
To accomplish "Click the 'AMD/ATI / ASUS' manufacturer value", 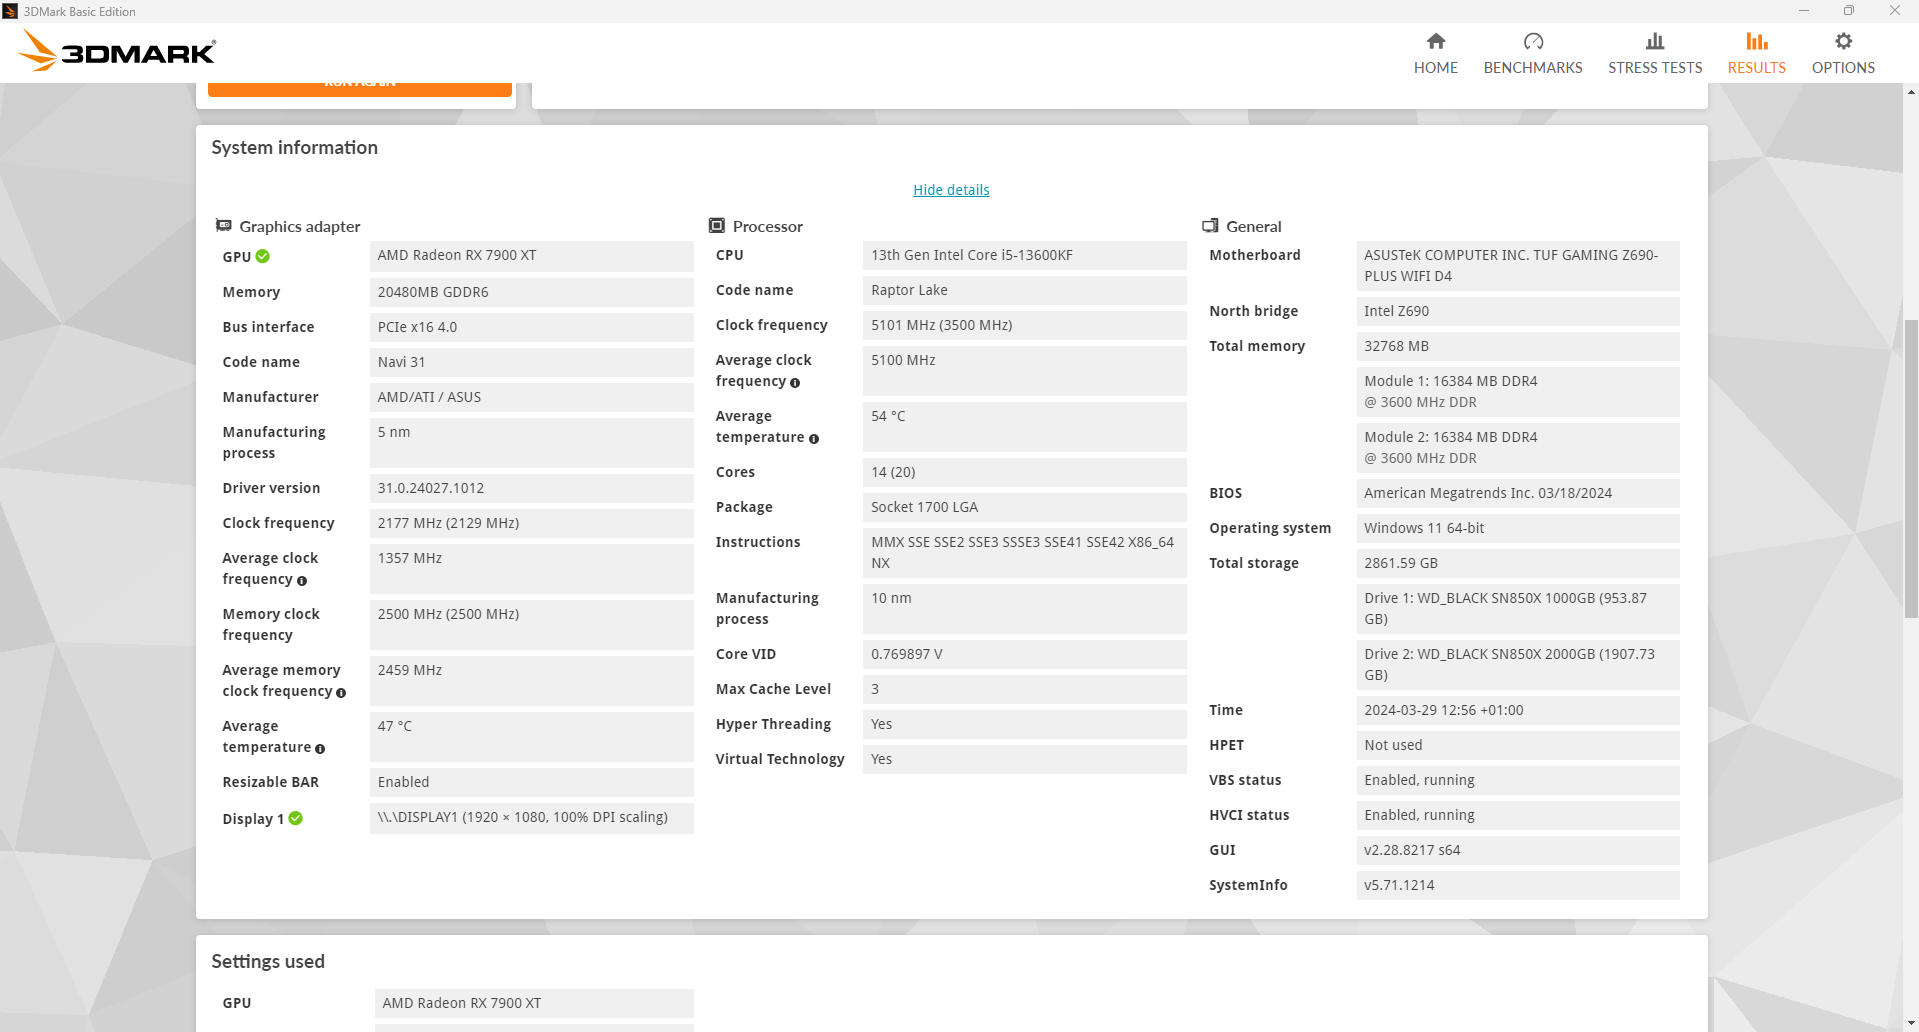I will point(531,397).
